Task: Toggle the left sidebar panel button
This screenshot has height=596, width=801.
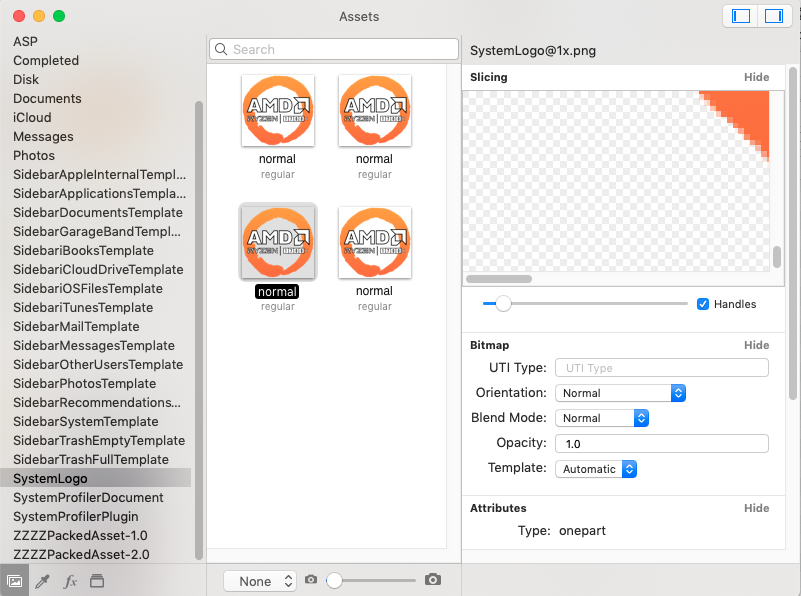Action: coord(741,16)
